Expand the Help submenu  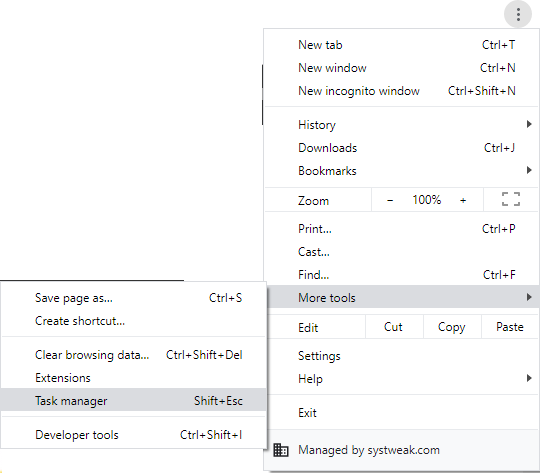[x=403, y=379]
